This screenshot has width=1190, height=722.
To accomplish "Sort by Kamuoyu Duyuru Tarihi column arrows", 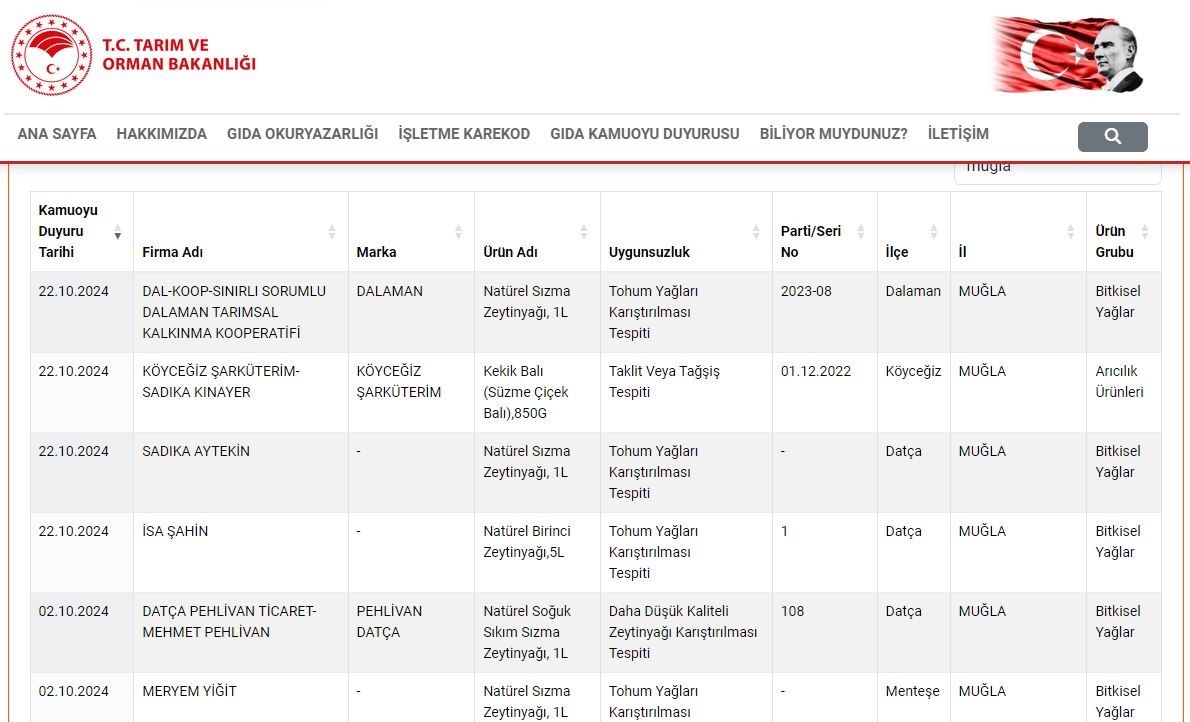I will click(118, 232).
